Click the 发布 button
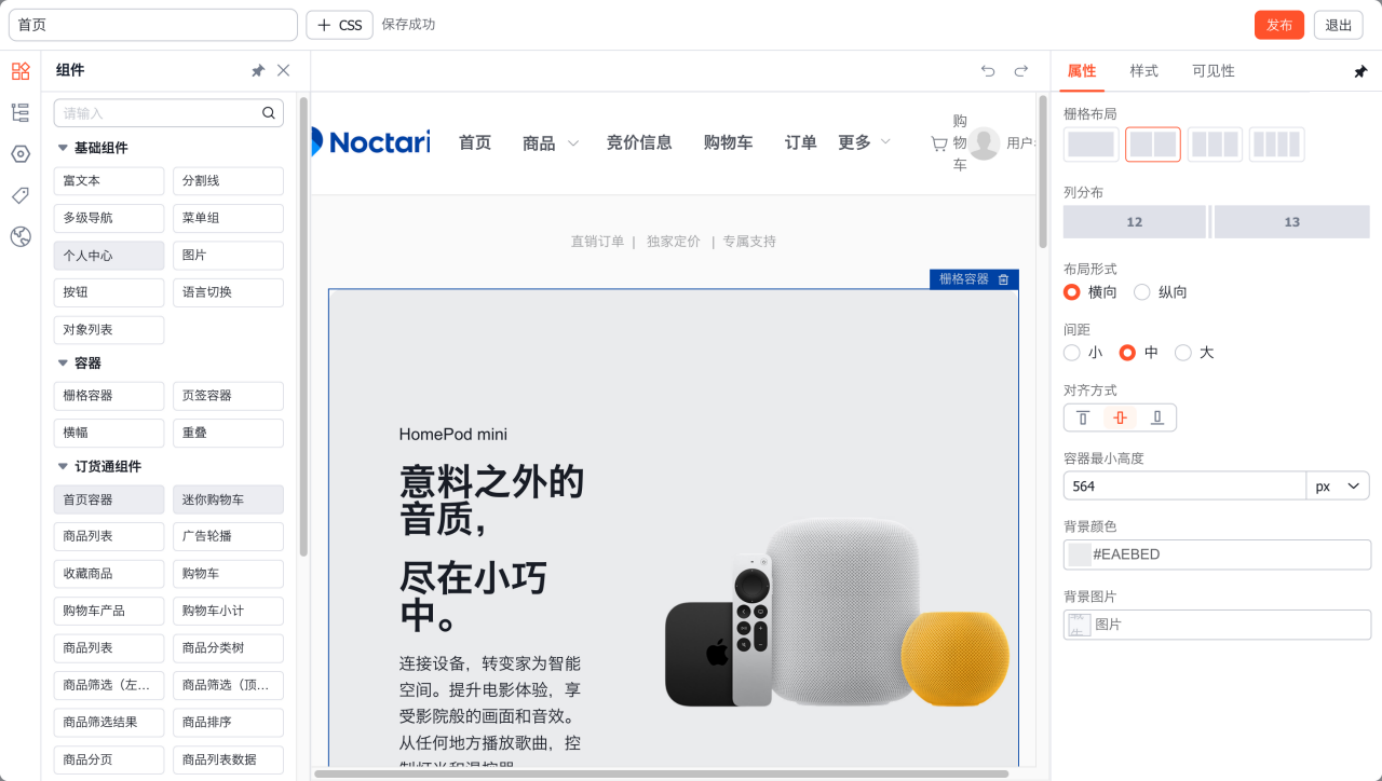This screenshot has width=1382, height=781. [x=1279, y=25]
